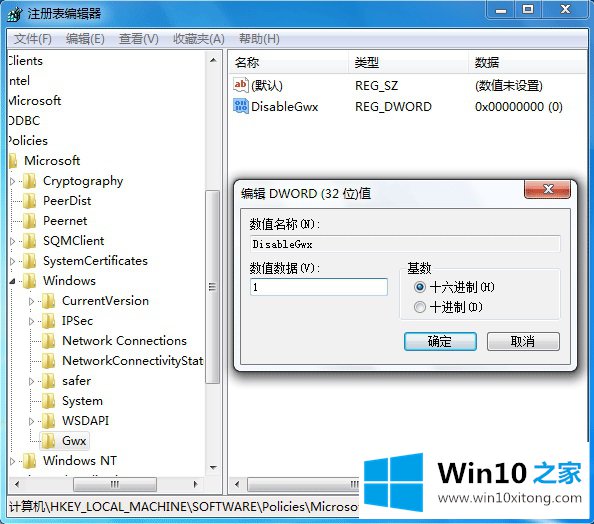
Task: Expand the SQMClient tree node
Action: [13, 241]
